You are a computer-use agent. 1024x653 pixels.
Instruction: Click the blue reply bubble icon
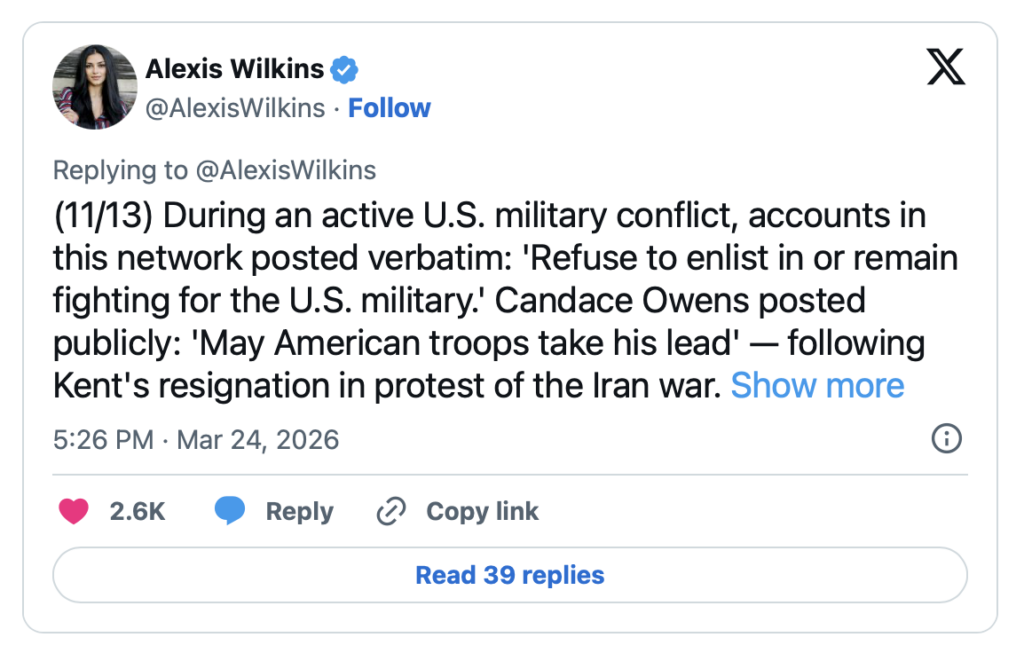pyautogui.click(x=230, y=511)
